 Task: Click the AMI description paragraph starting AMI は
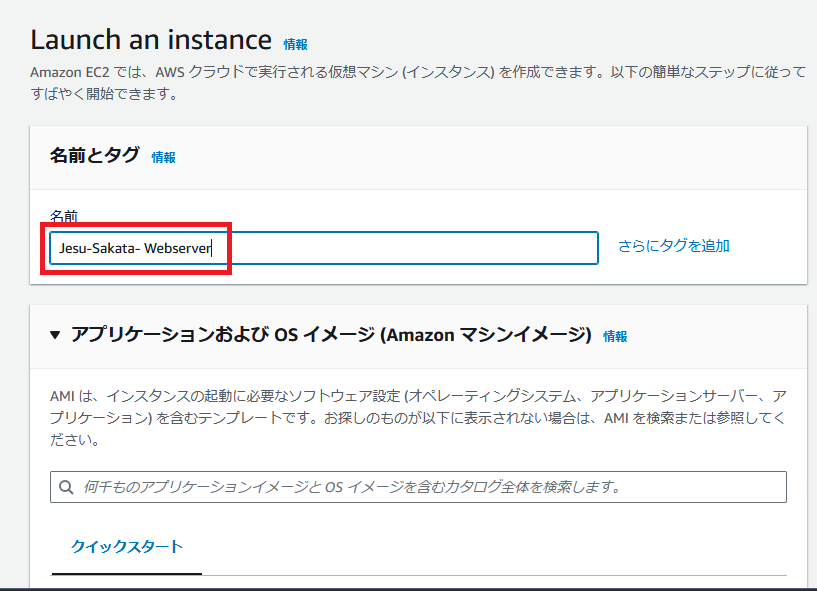point(418,418)
